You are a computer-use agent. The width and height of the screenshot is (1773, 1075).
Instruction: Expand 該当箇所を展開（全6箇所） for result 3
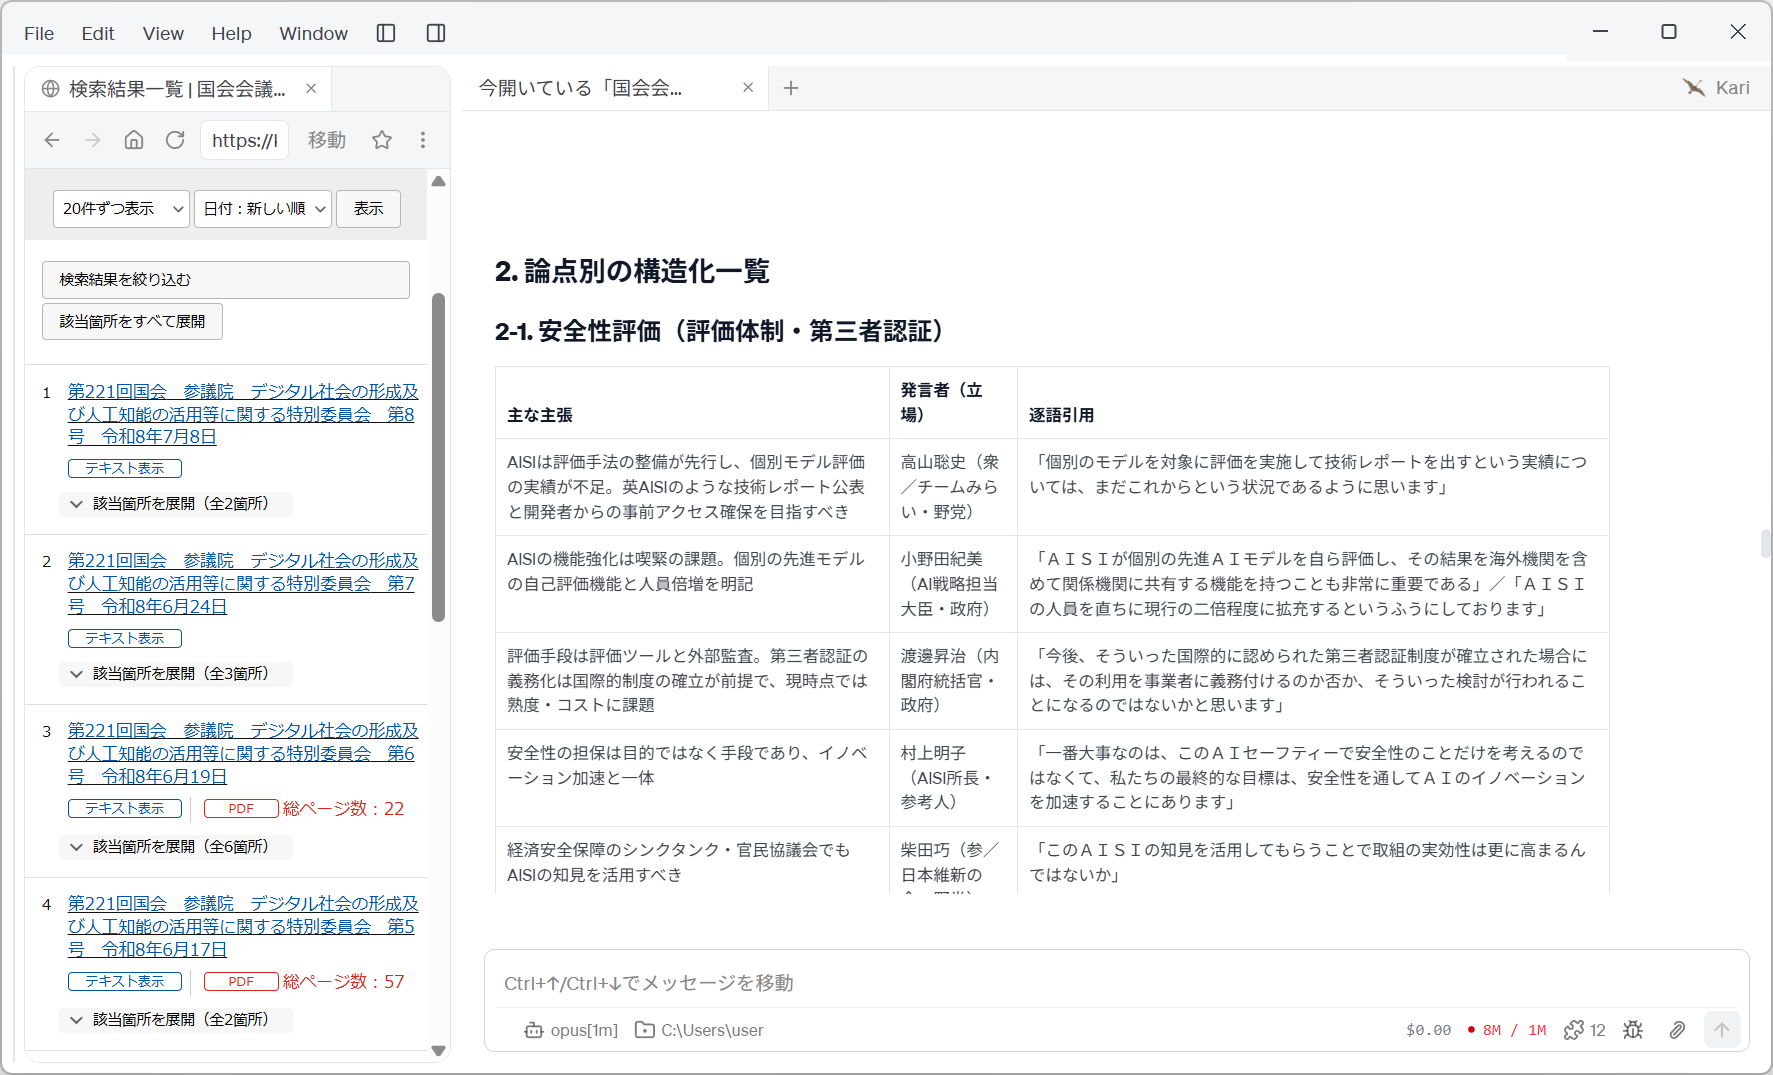pos(176,847)
